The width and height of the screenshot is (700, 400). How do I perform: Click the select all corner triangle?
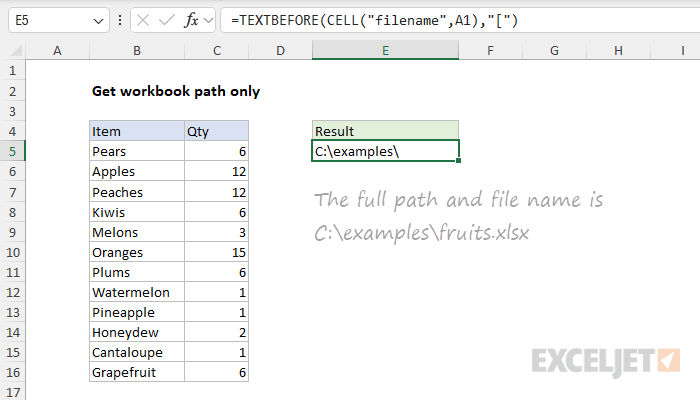(x=16, y=50)
